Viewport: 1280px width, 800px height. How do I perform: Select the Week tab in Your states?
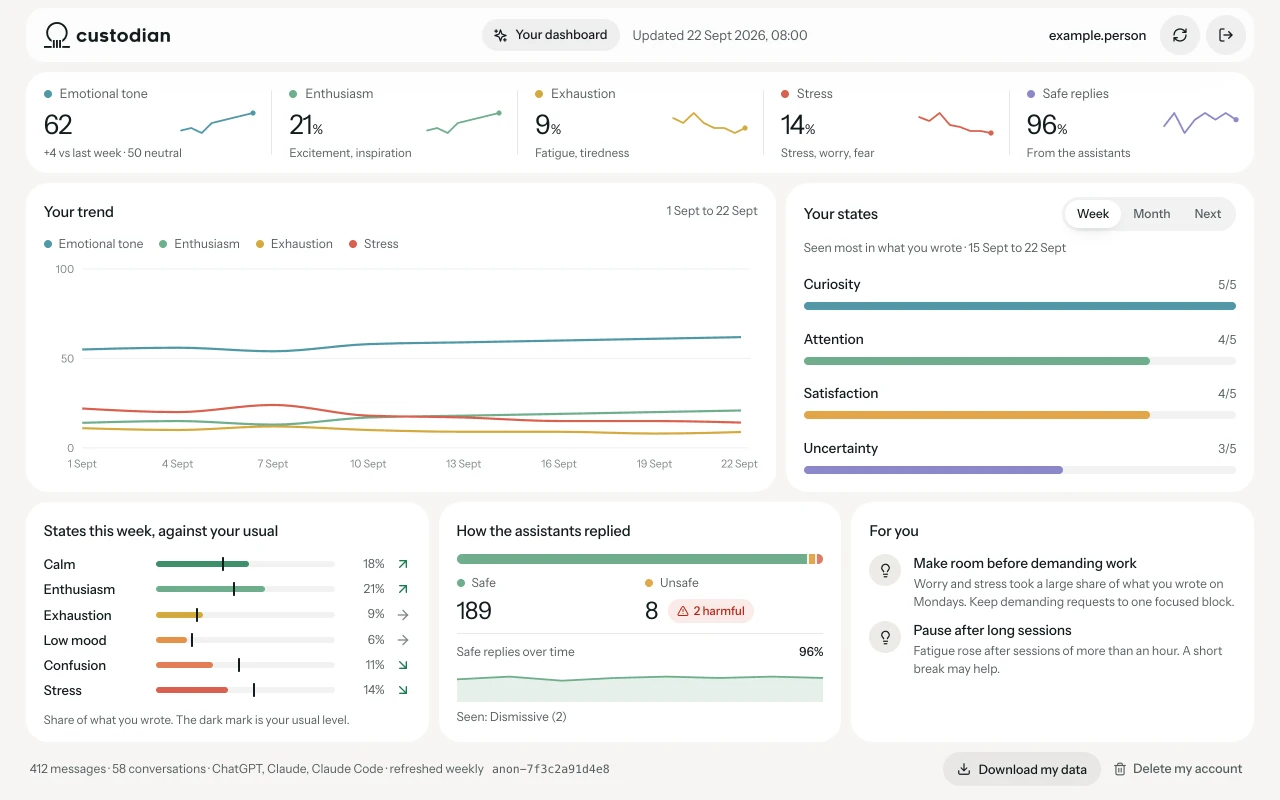(1093, 214)
